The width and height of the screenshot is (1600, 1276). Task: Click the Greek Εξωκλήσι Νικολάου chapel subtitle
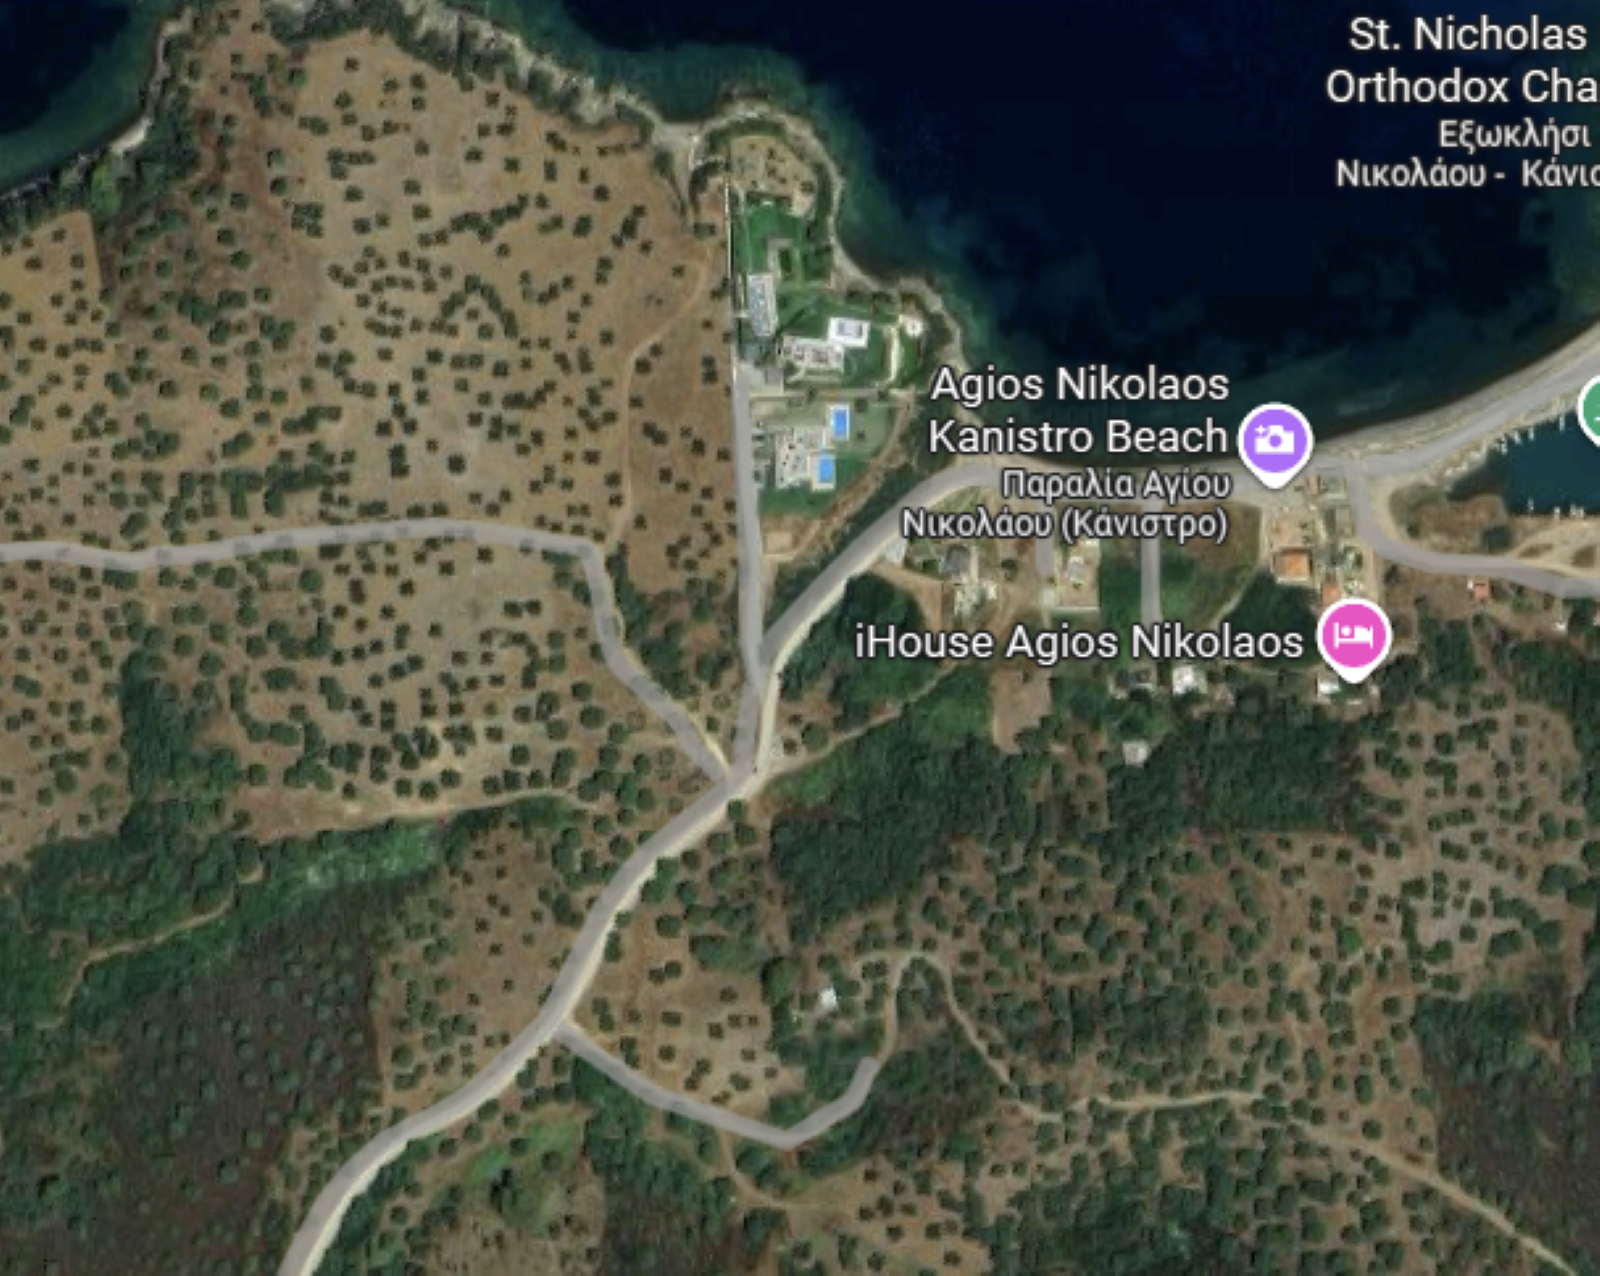[1467, 153]
